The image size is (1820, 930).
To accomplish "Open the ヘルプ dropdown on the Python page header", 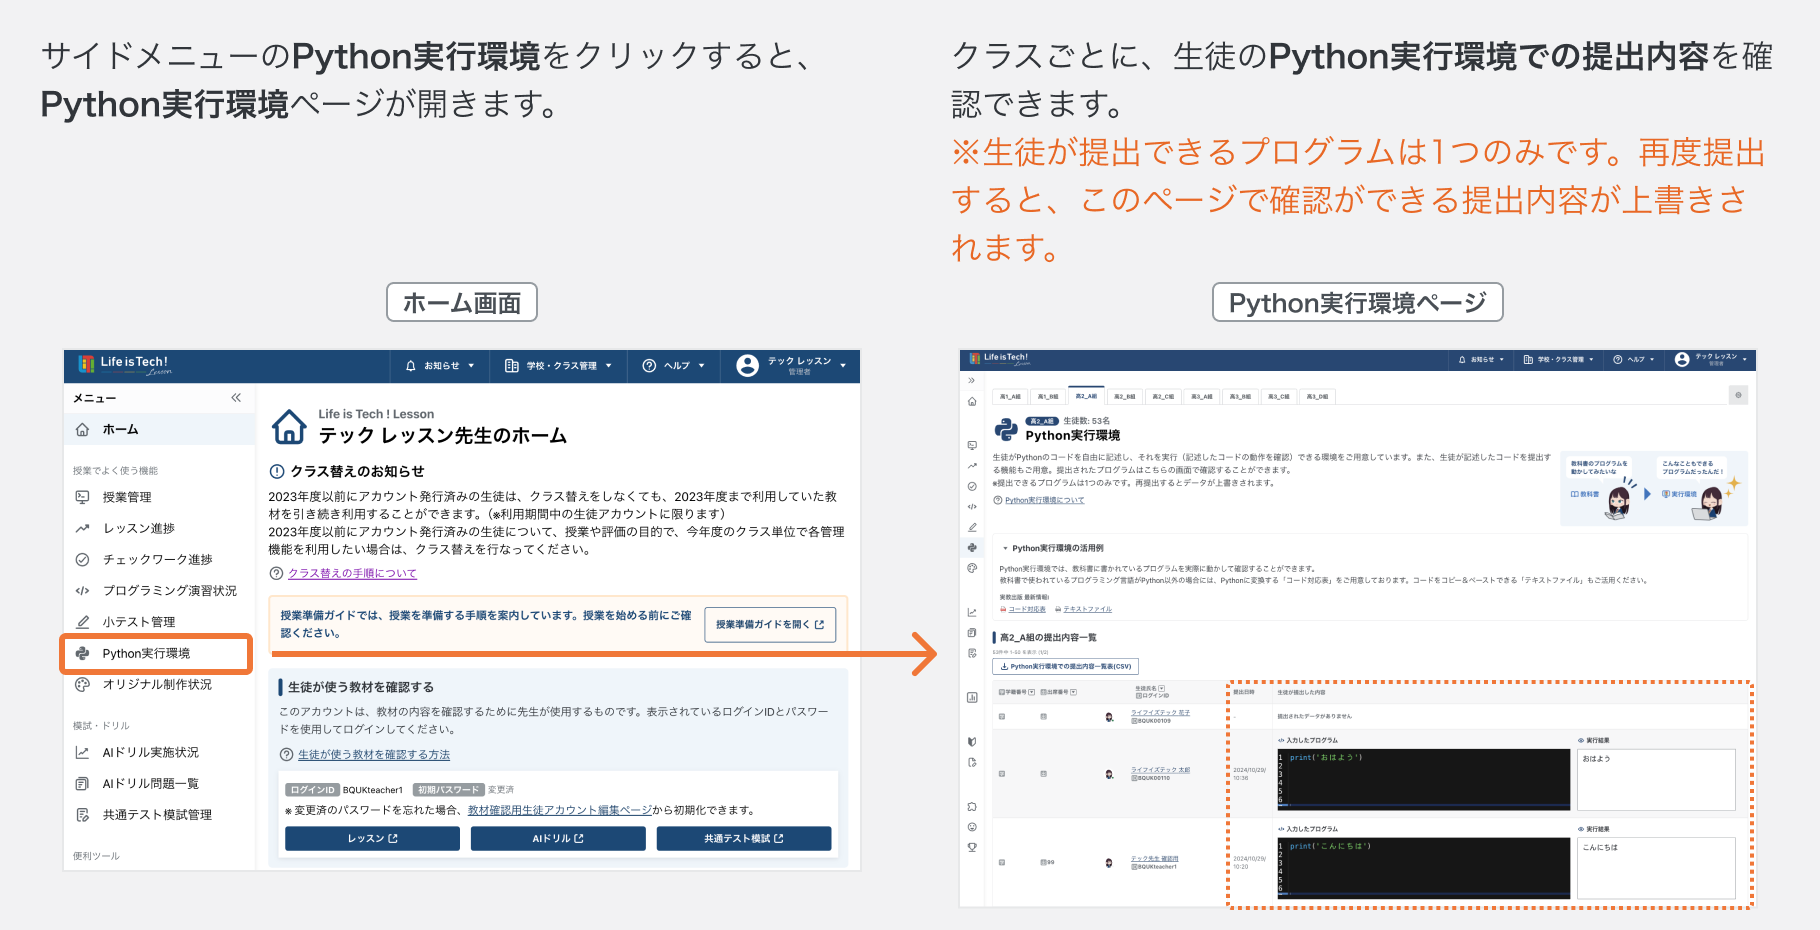I will (1633, 359).
